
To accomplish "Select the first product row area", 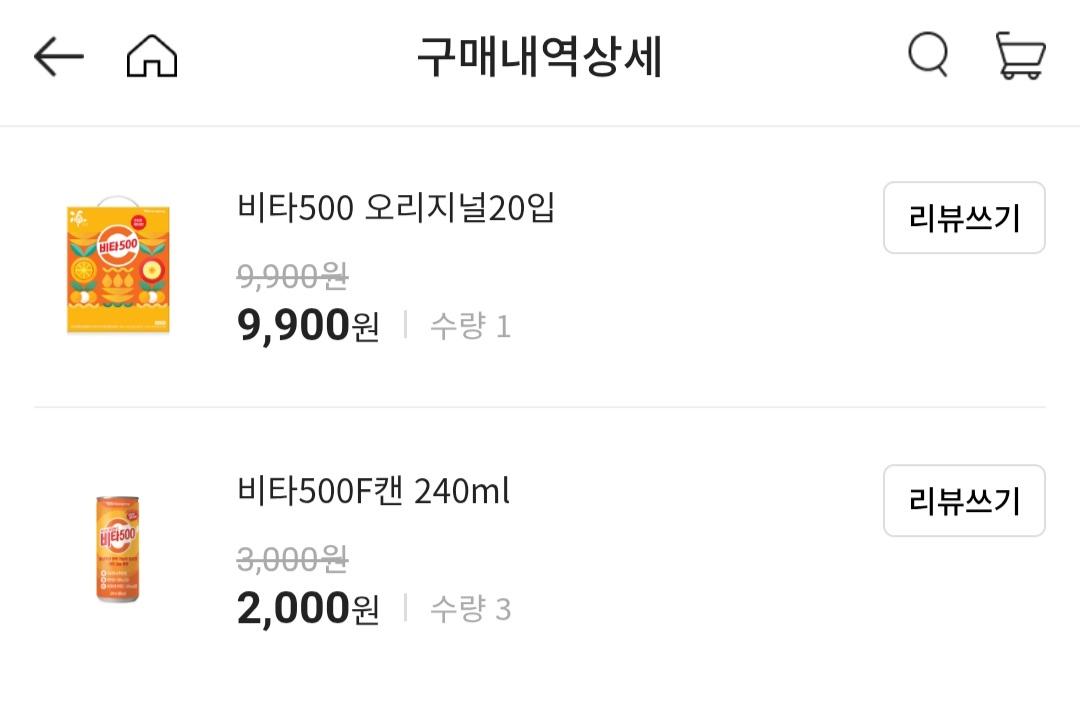I will click(540, 265).
